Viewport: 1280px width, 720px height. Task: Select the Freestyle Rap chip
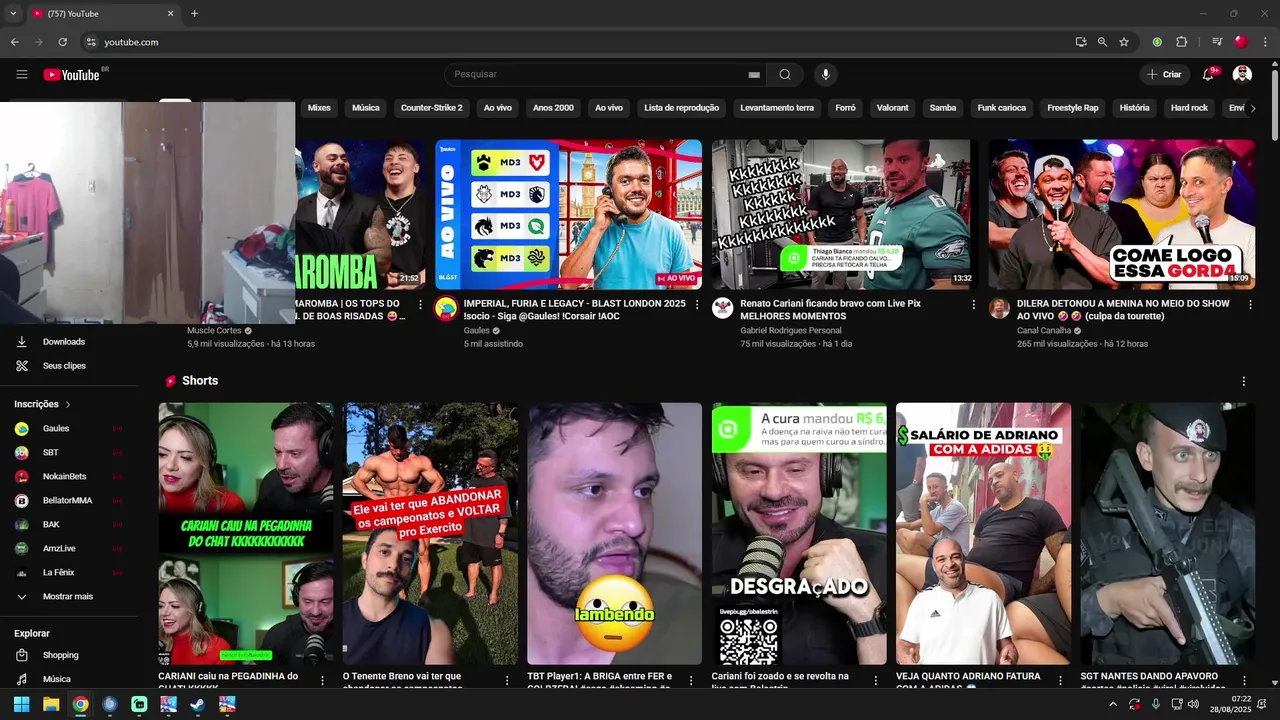(1073, 108)
